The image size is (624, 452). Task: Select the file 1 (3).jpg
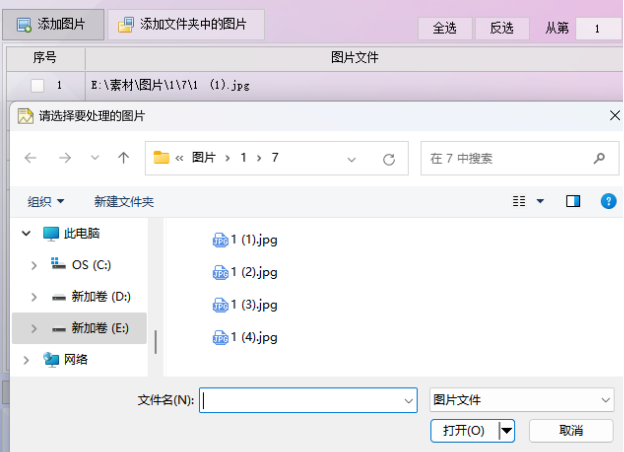[x=245, y=305]
